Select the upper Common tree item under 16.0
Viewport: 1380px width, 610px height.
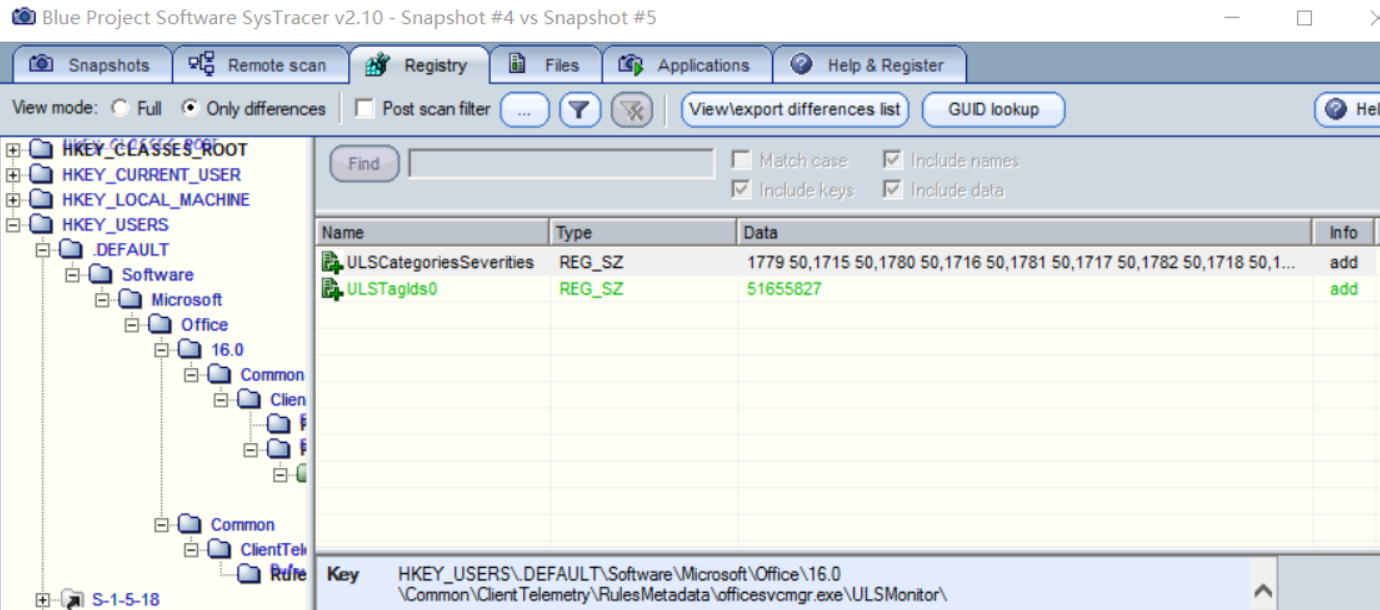(272, 374)
